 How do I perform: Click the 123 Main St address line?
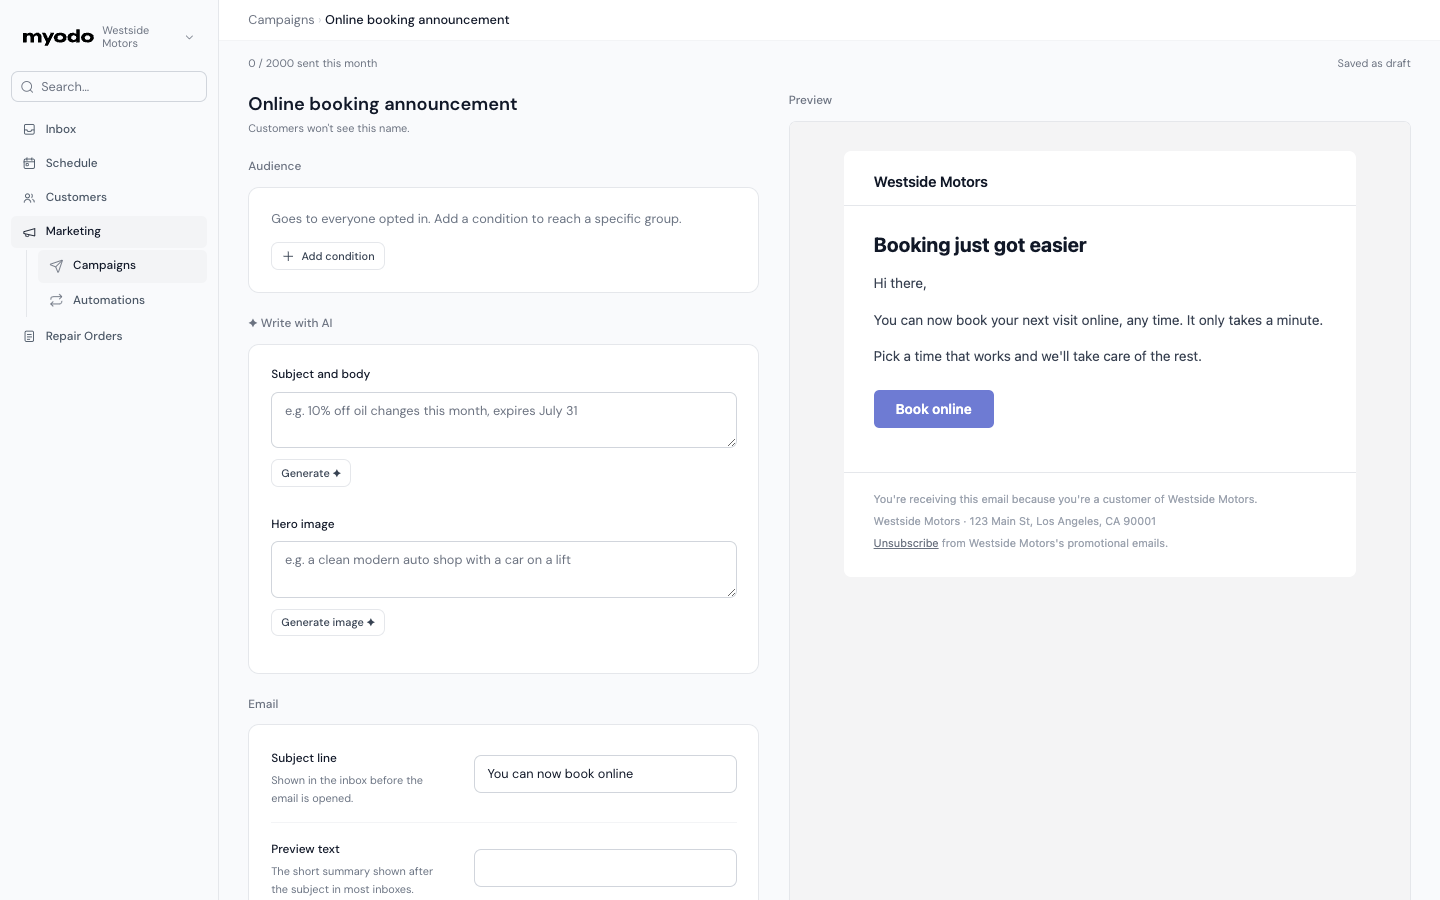[x=1015, y=522]
